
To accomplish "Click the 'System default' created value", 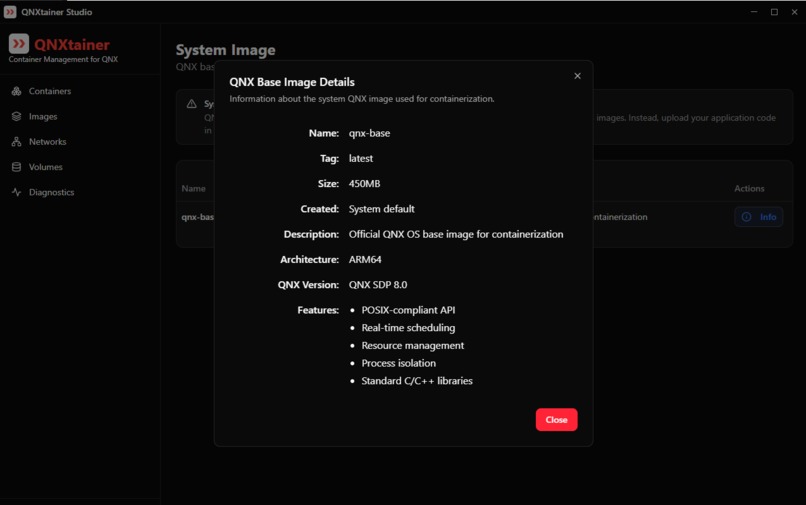I will 381,209.
